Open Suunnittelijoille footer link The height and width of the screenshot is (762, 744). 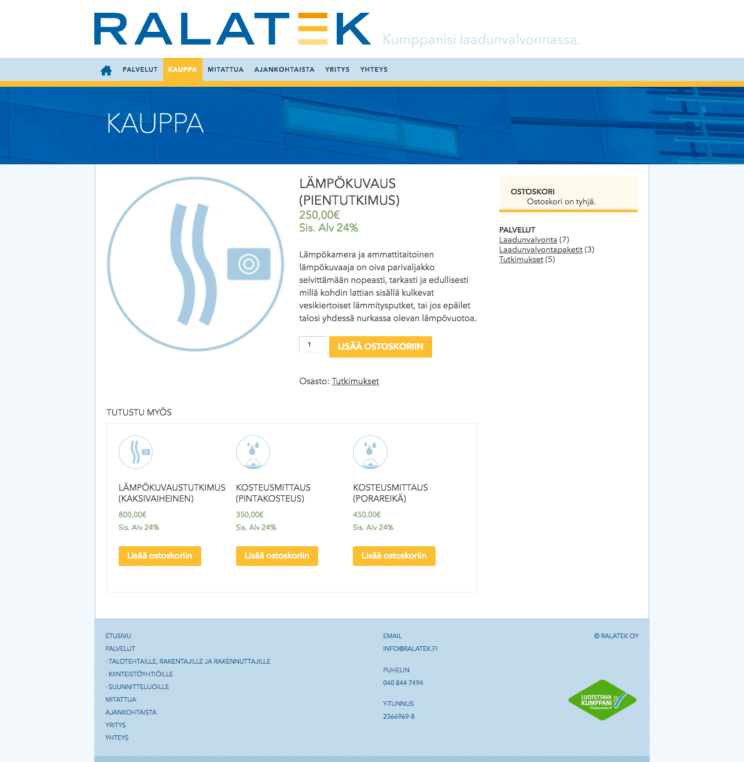pyautogui.click(x=138, y=687)
